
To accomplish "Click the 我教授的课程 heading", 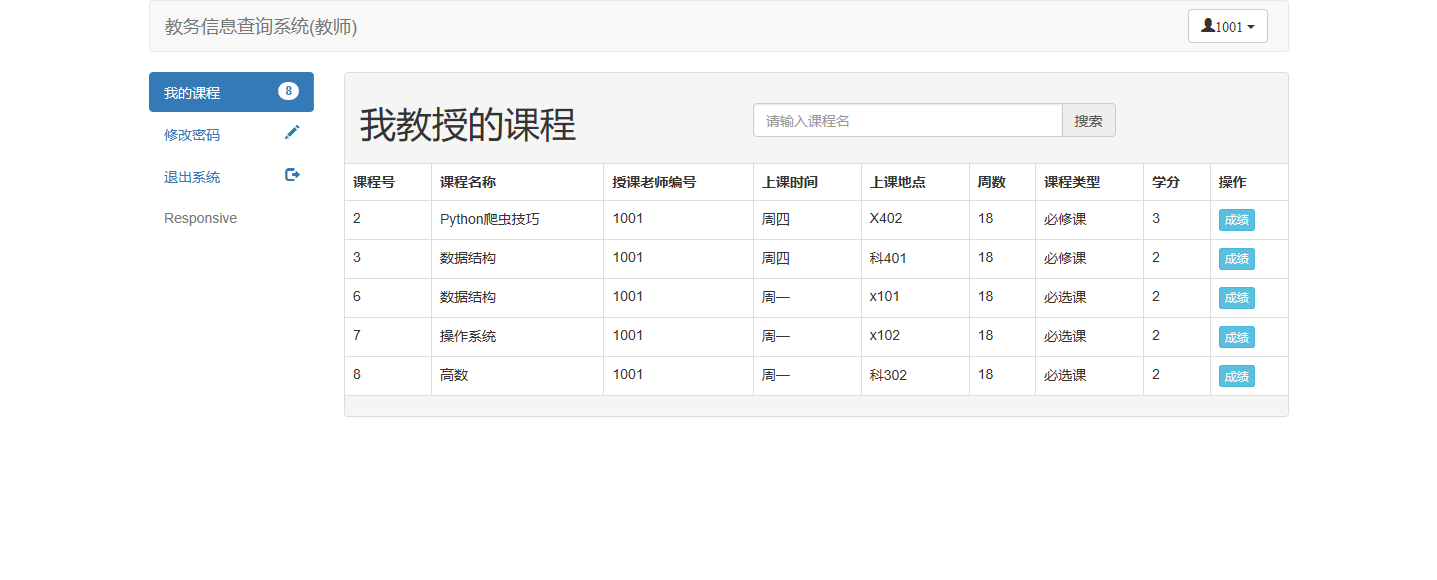I will (x=468, y=125).
